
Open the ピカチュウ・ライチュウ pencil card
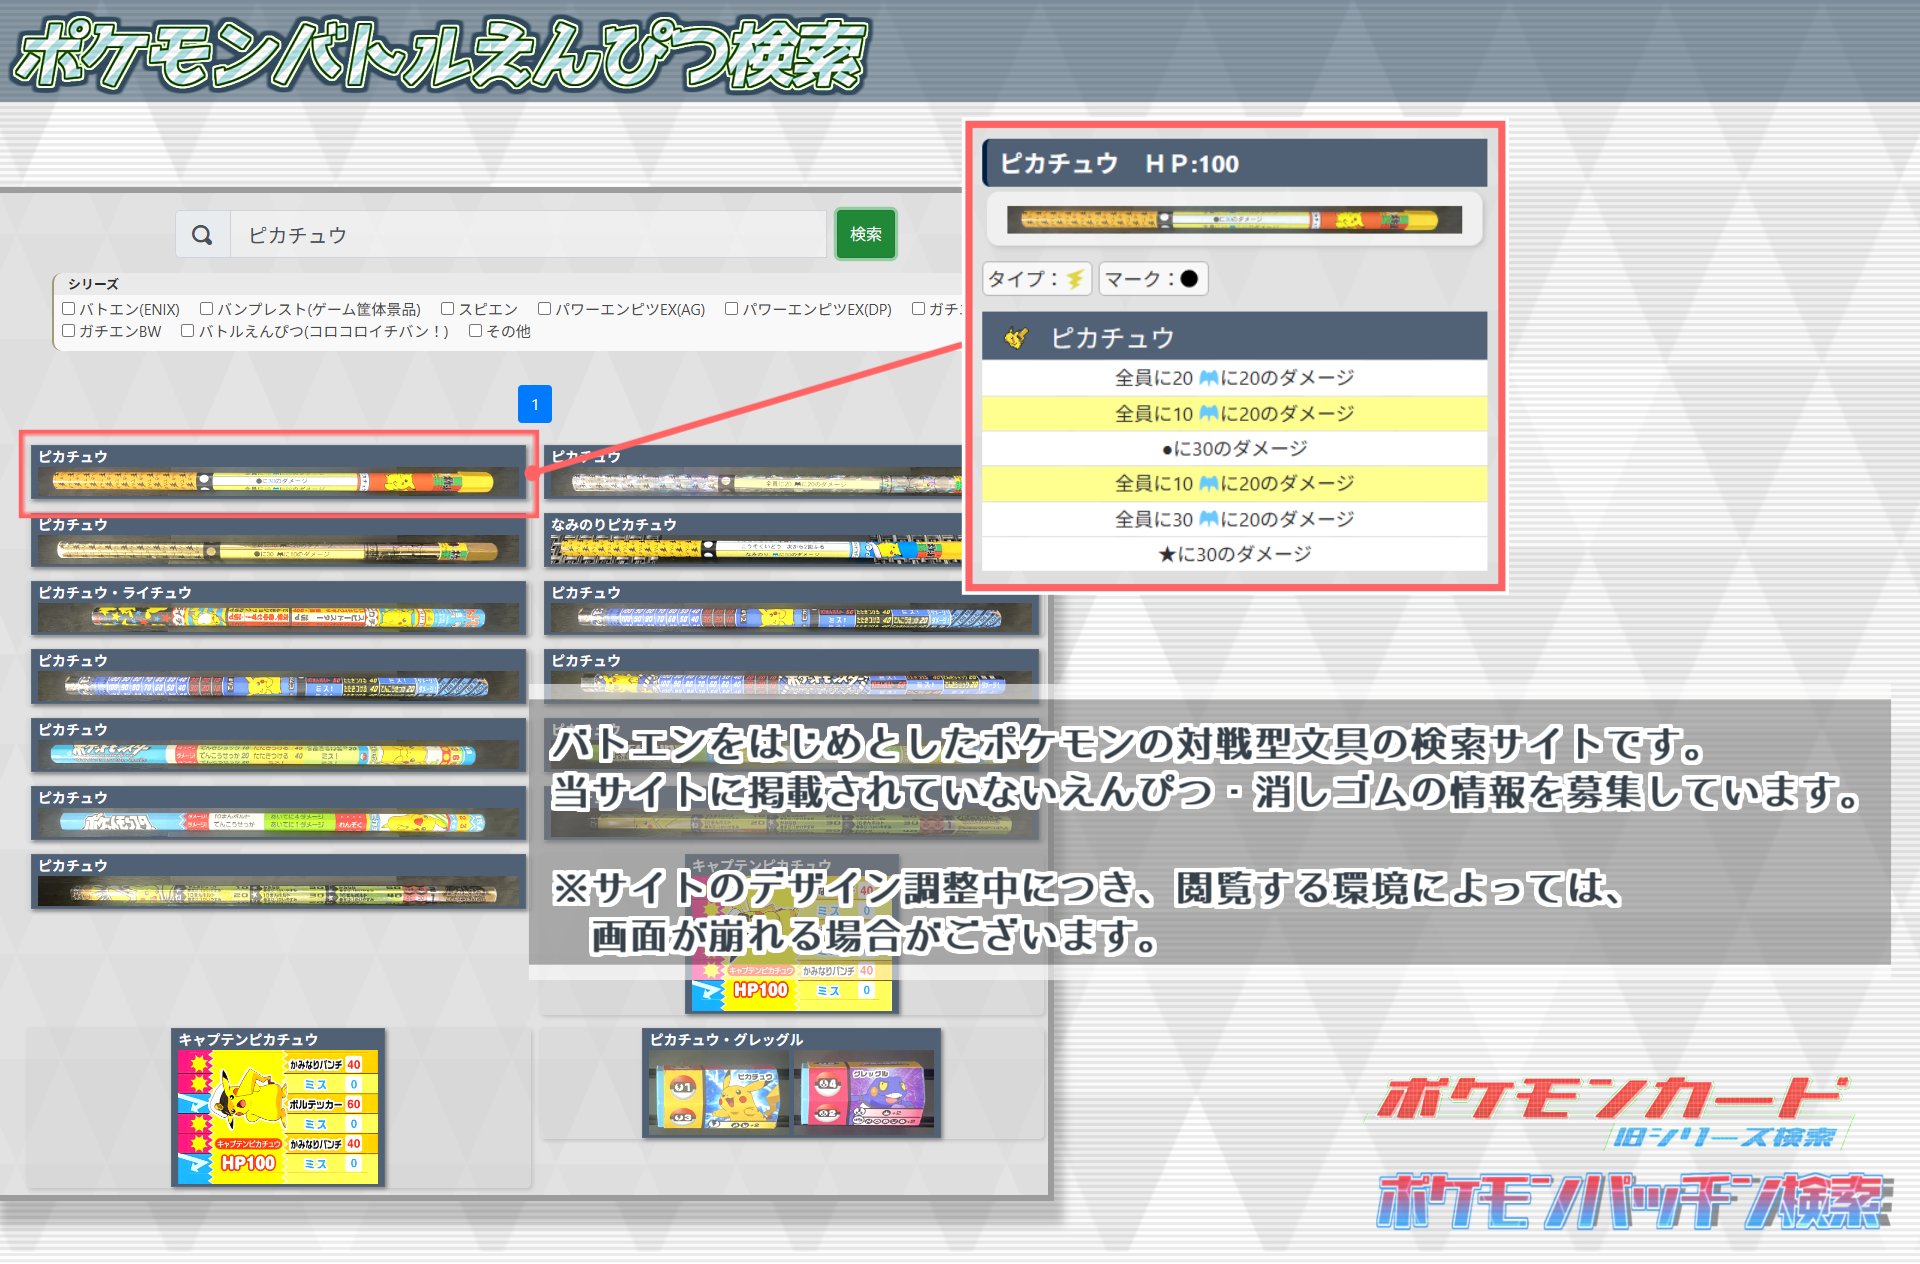click(279, 608)
